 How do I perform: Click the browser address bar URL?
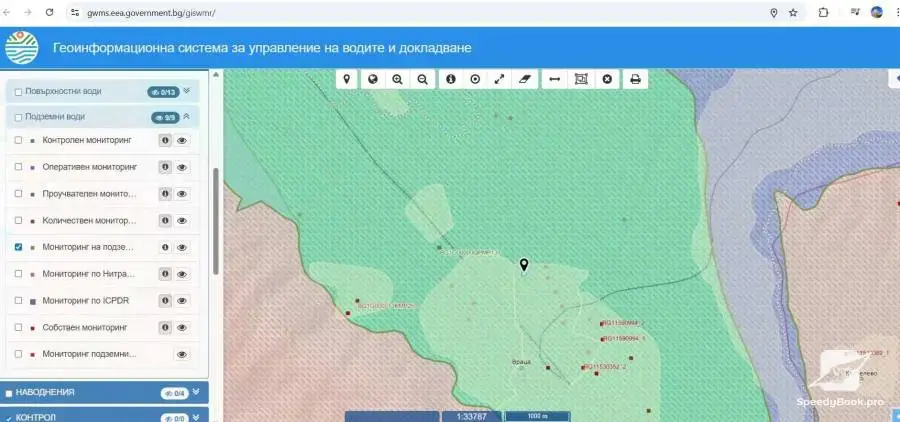(151, 13)
